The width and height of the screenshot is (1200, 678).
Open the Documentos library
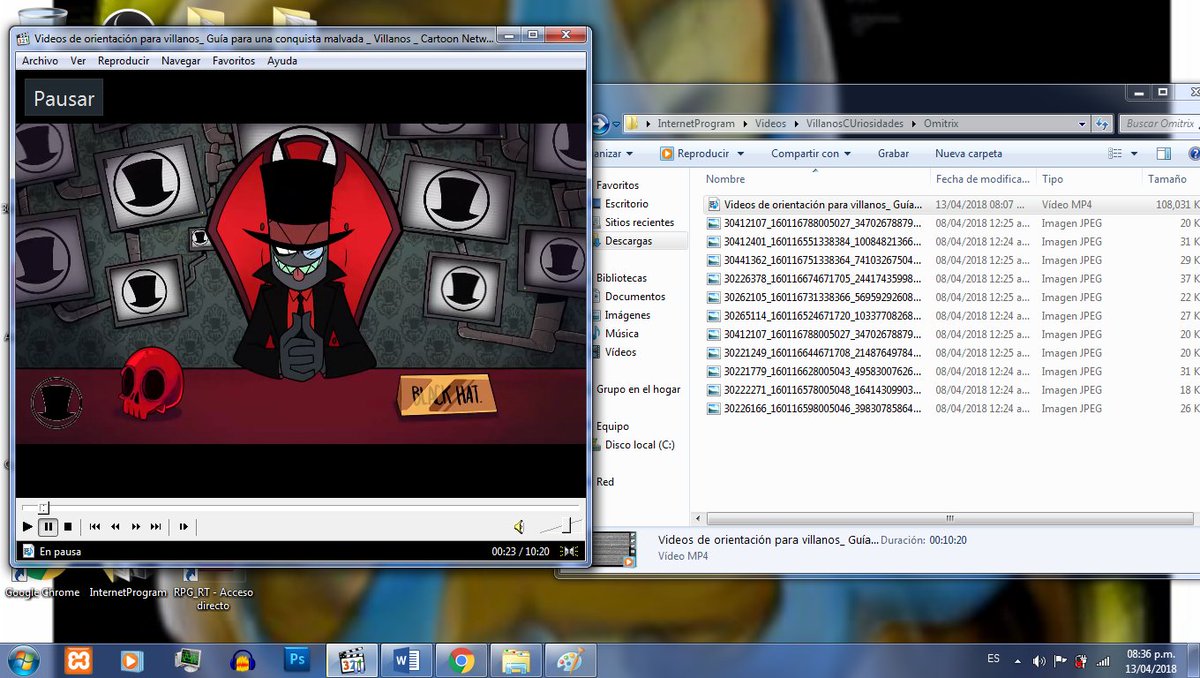click(x=634, y=296)
